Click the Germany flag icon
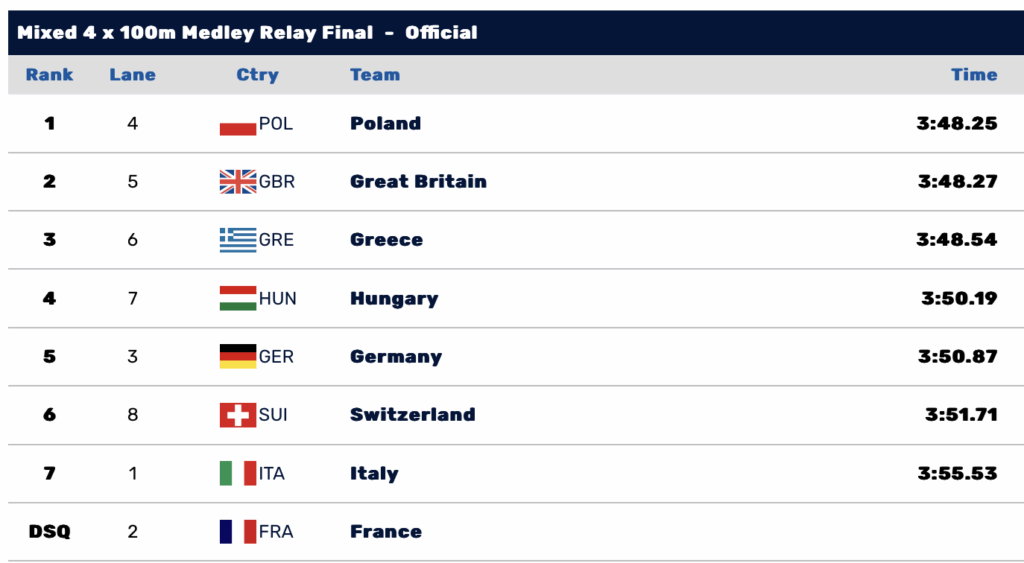The width and height of the screenshot is (1024, 563). (238, 357)
